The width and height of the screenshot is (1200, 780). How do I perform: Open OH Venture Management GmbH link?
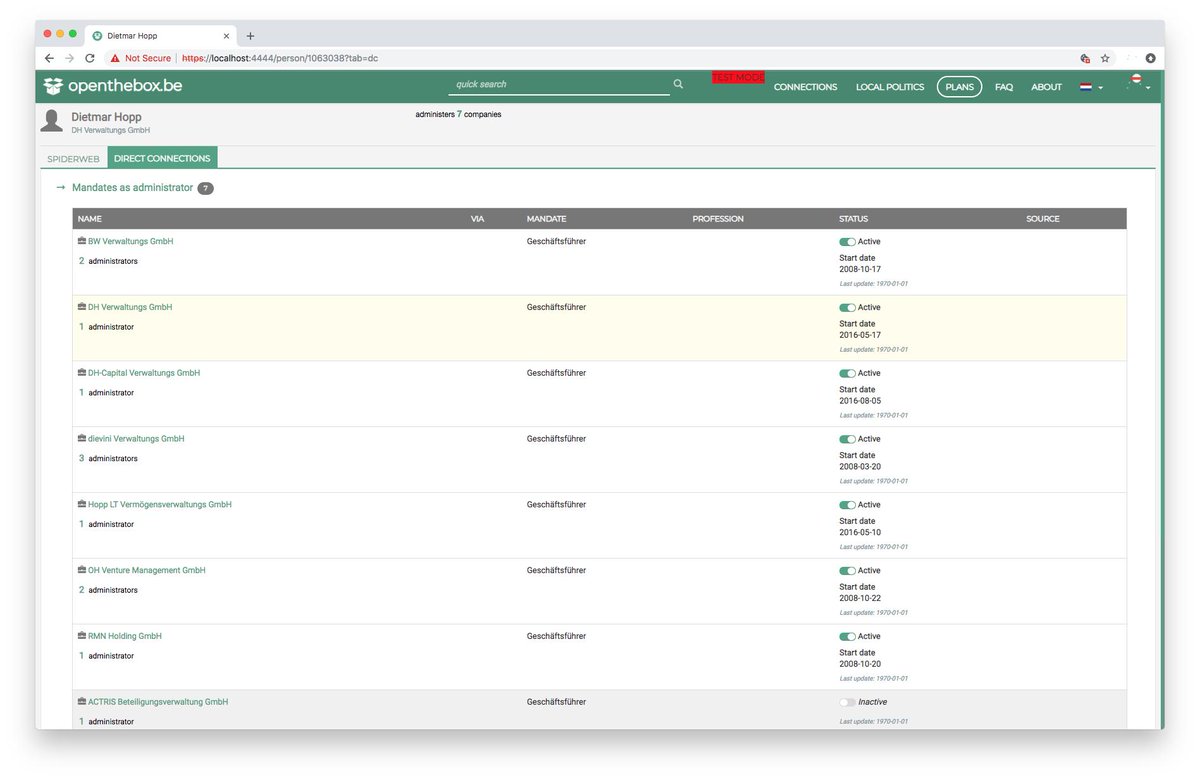pyautogui.click(x=147, y=570)
